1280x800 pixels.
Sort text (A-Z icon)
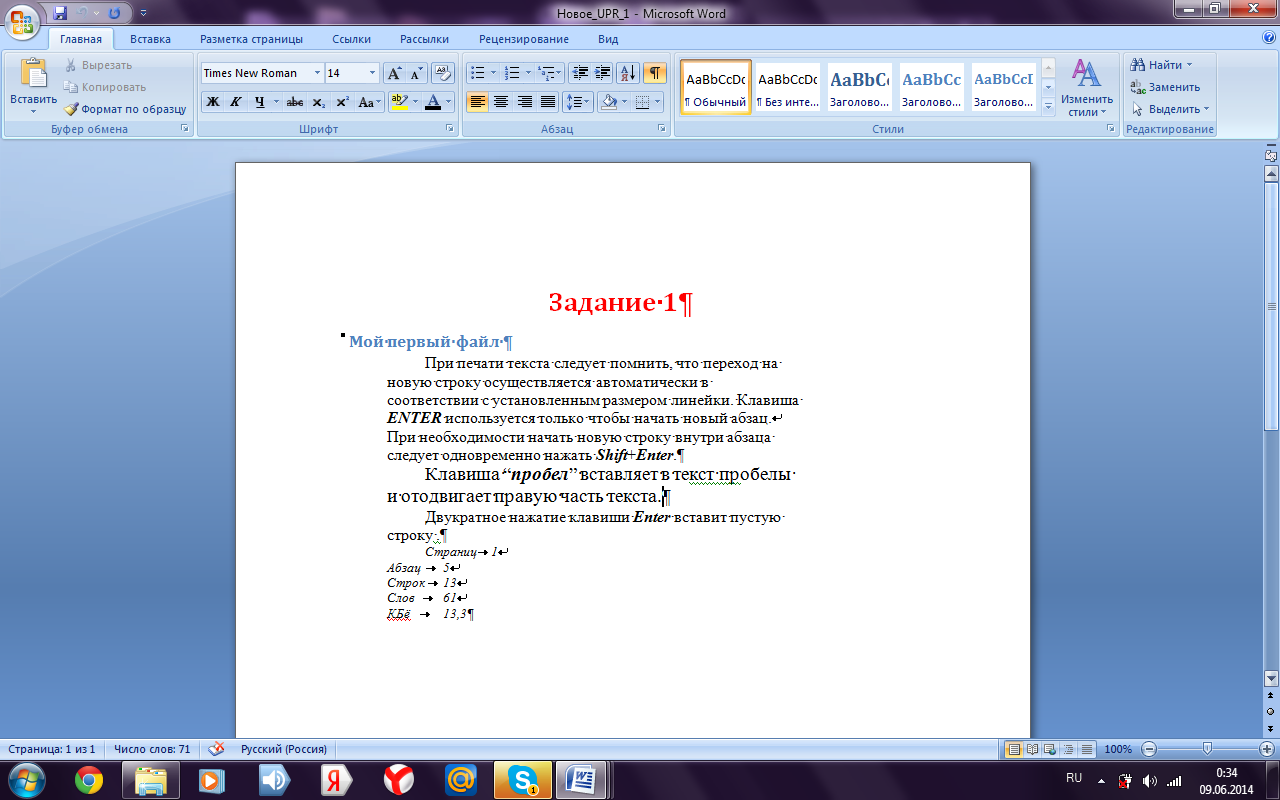[628, 73]
